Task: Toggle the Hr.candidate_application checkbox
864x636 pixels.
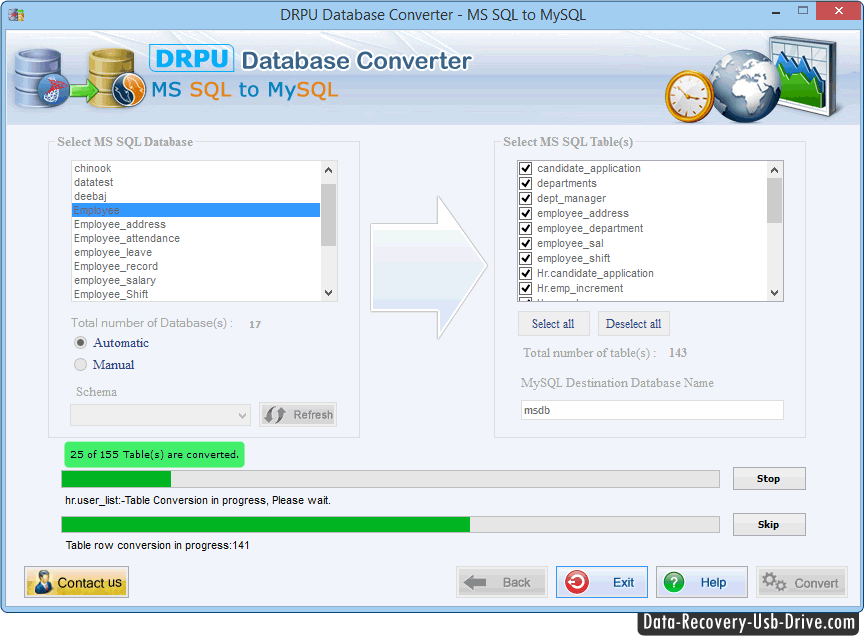Action: click(x=526, y=273)
